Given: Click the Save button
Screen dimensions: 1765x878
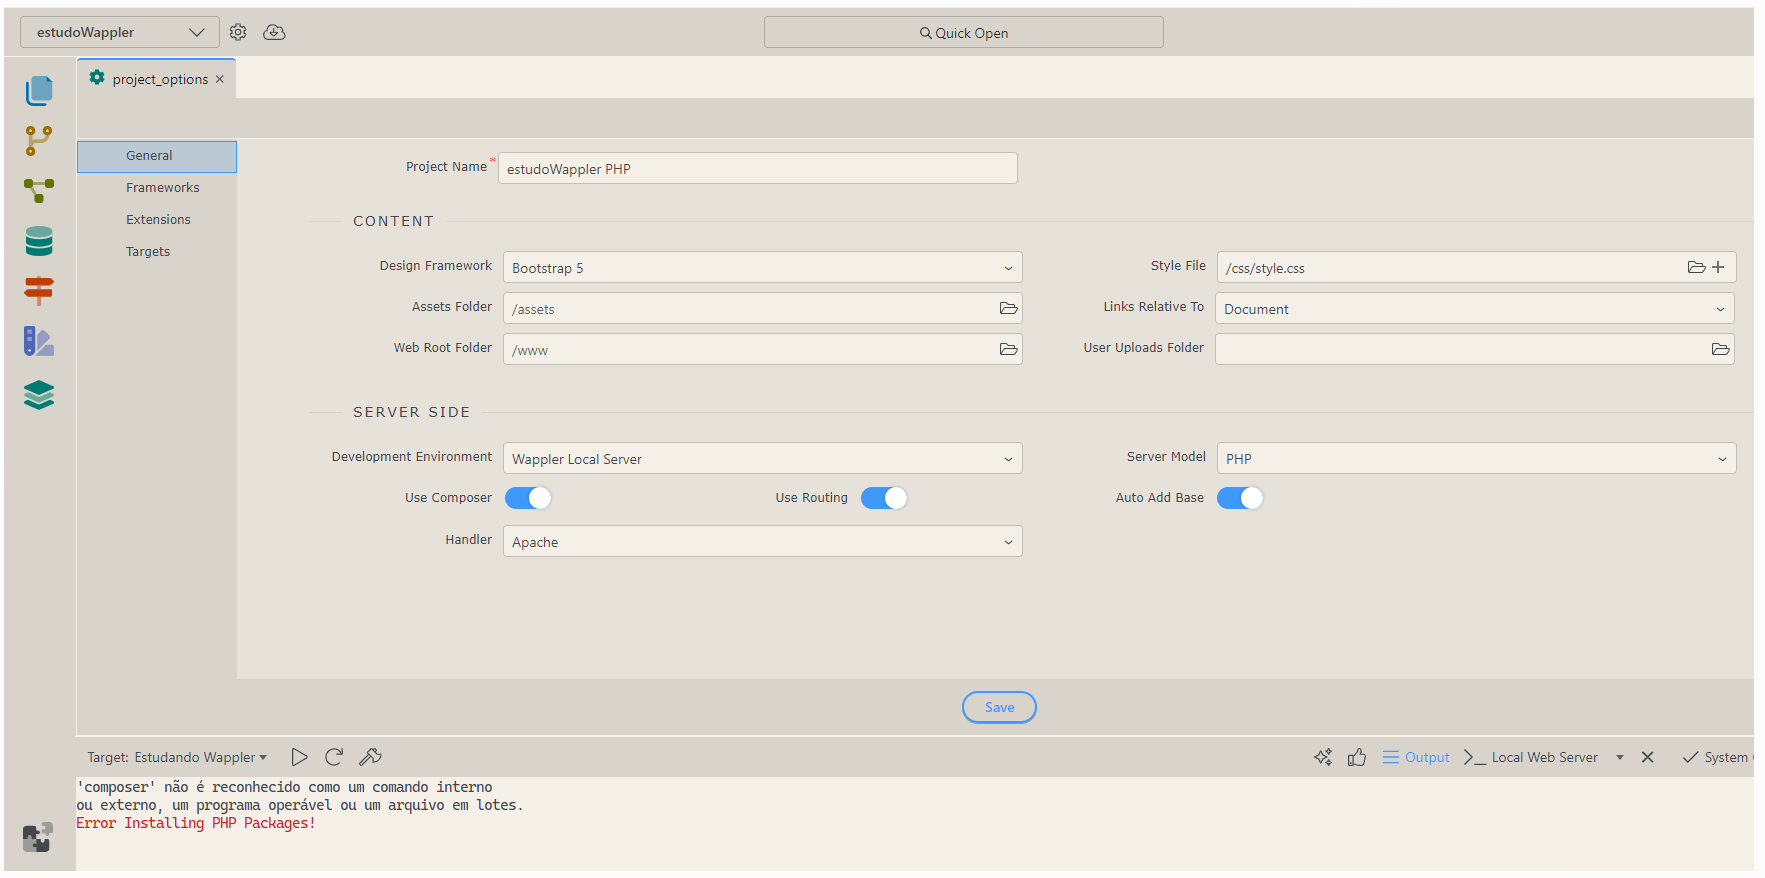Looking at the screenshot, I should (999, 707).
